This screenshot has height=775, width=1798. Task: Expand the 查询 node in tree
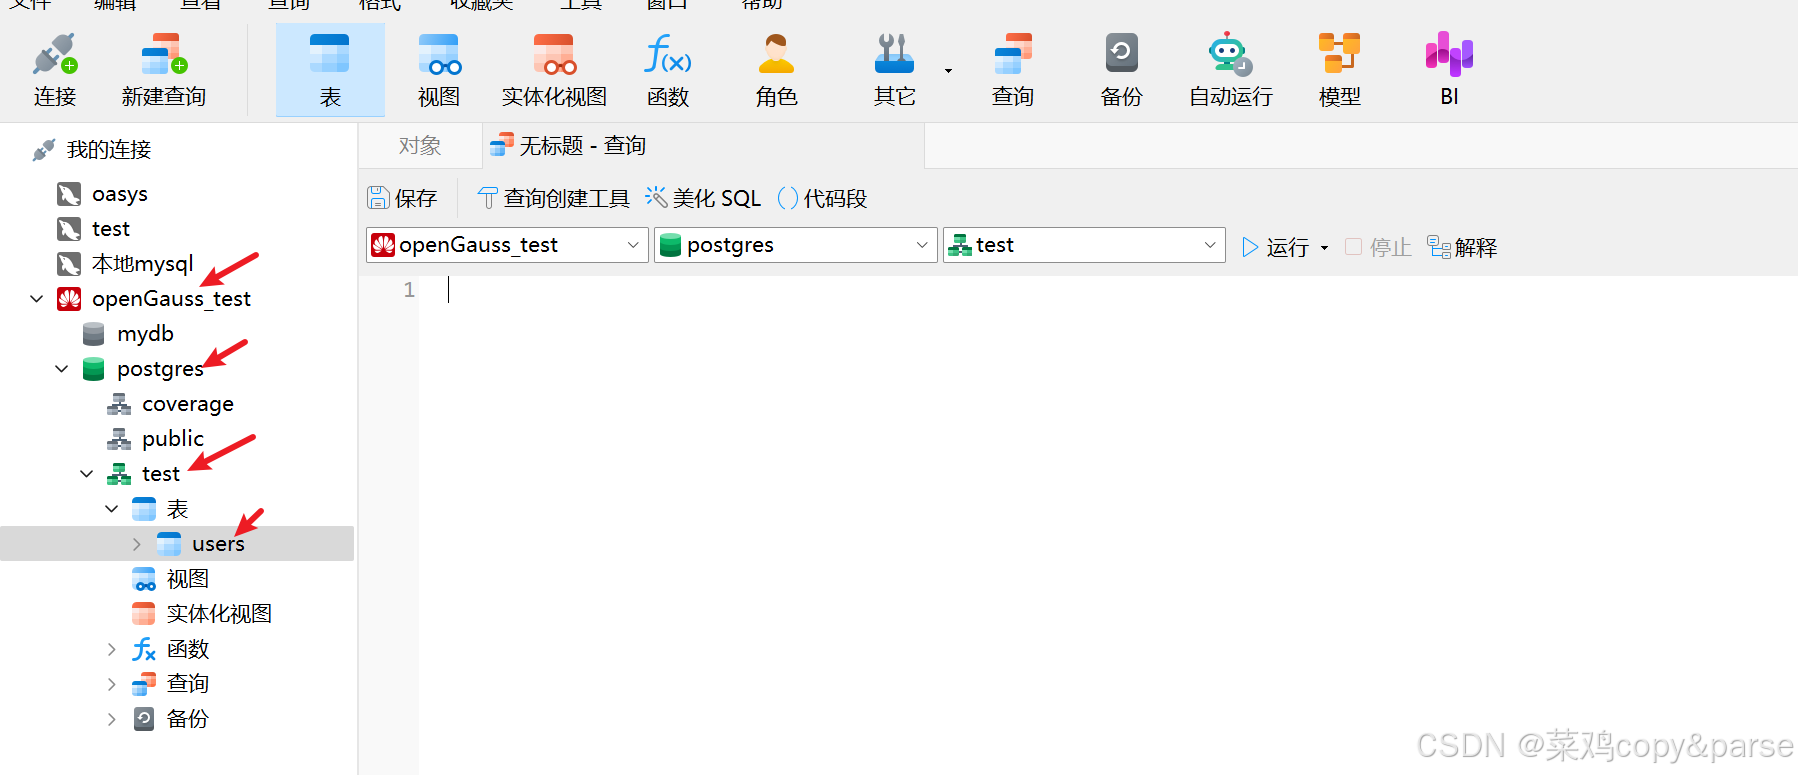tap(112, 685)
